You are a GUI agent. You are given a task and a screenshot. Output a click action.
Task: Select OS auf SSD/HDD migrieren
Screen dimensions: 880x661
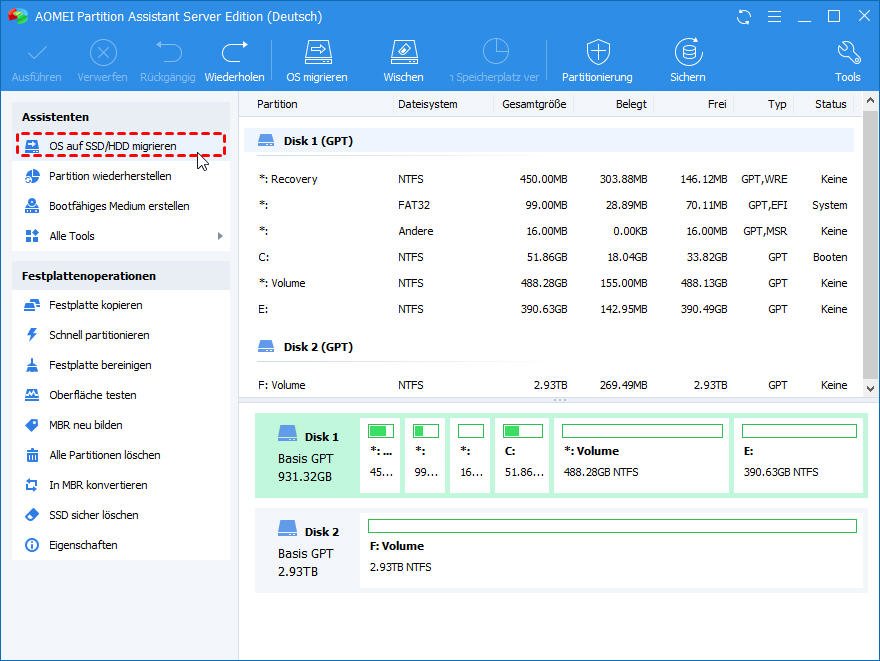click(112, 146)
